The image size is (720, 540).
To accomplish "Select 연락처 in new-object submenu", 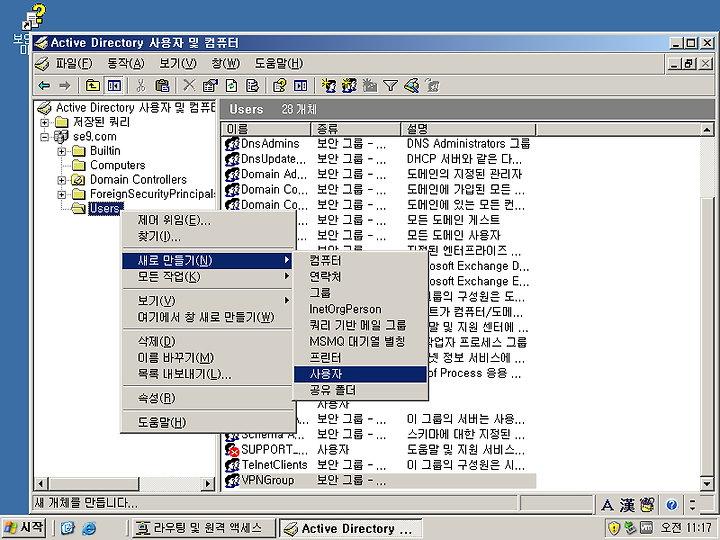I will (360, 277).
